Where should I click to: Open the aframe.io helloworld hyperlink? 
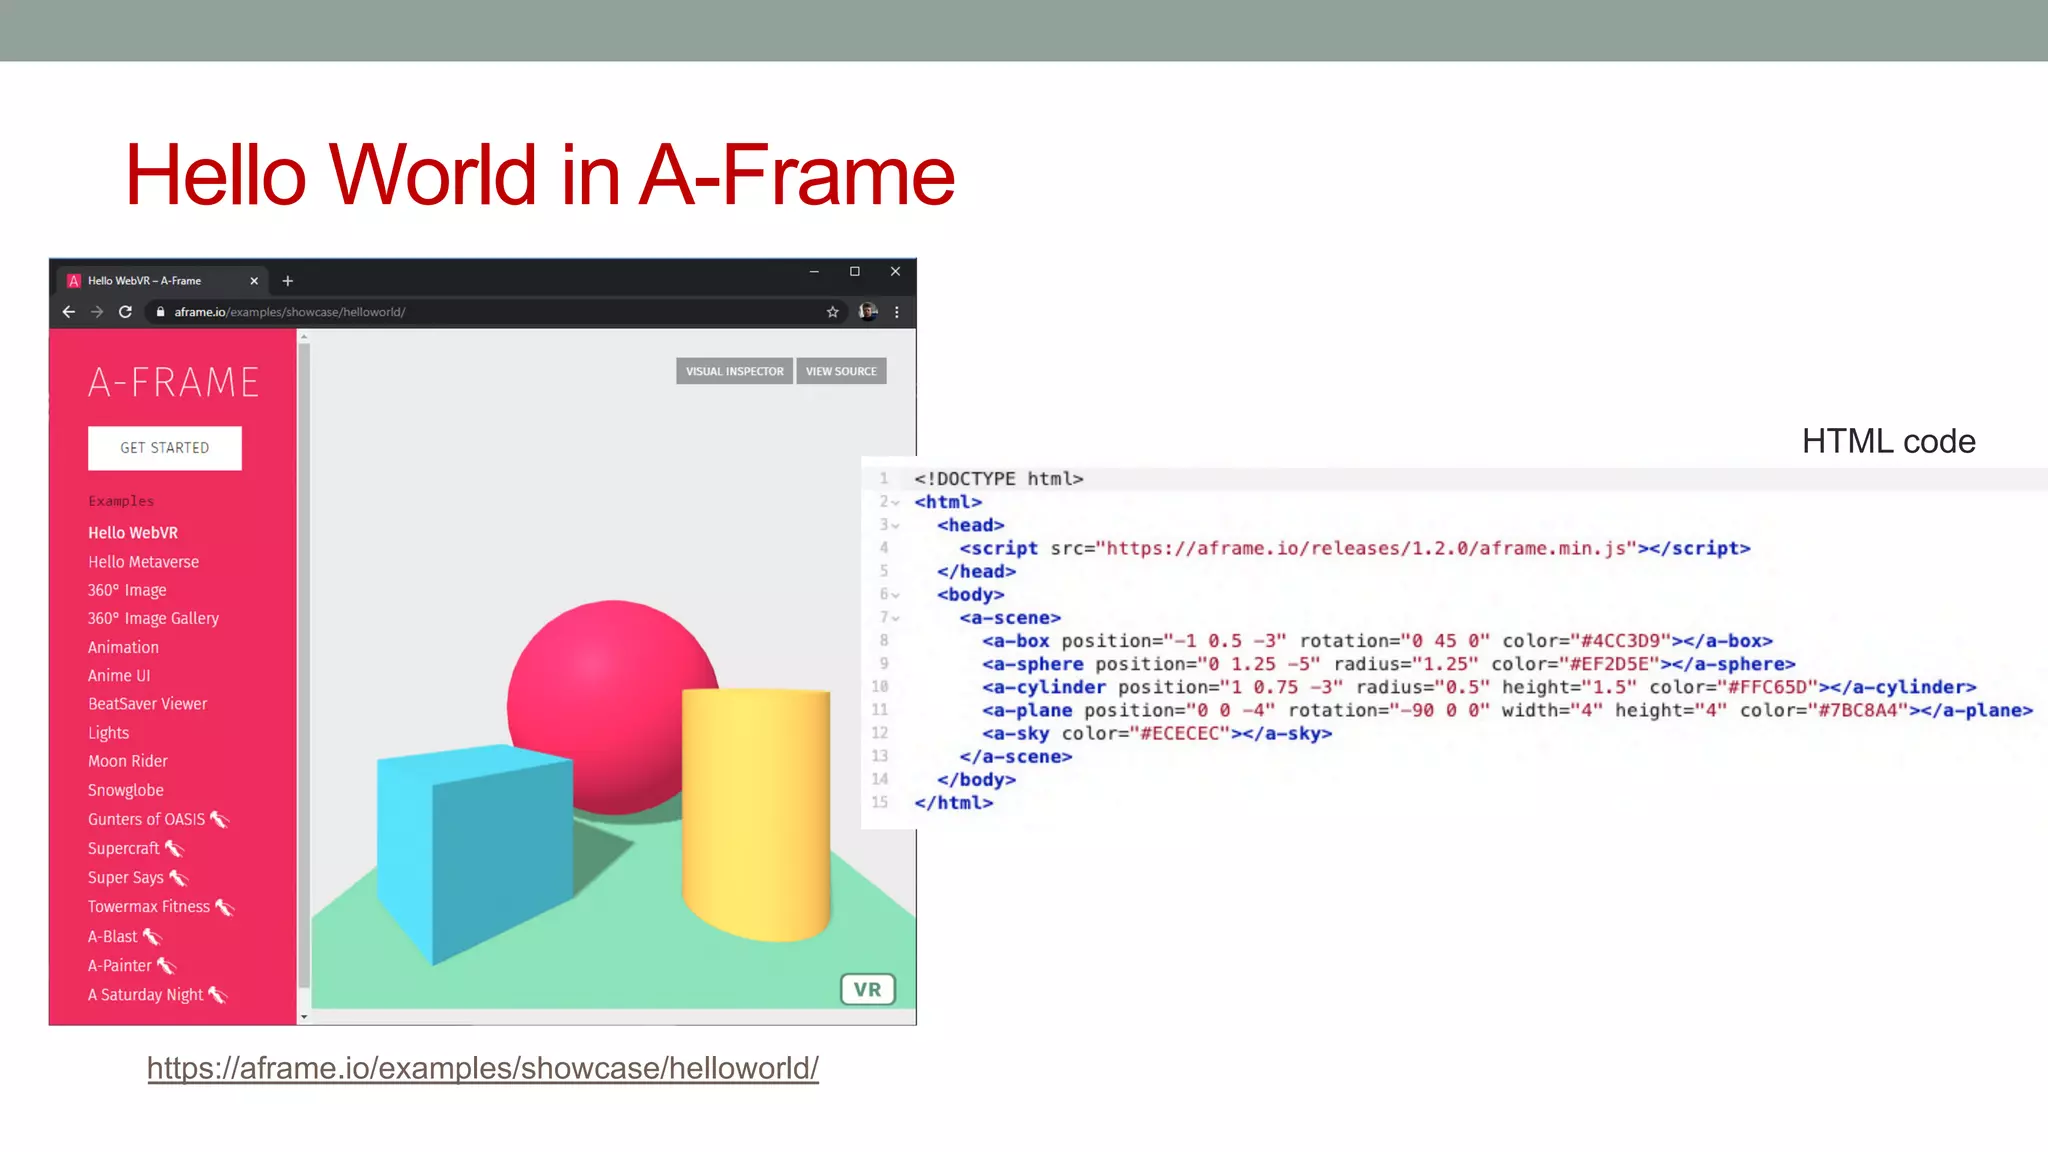(x=482, y=1068)
